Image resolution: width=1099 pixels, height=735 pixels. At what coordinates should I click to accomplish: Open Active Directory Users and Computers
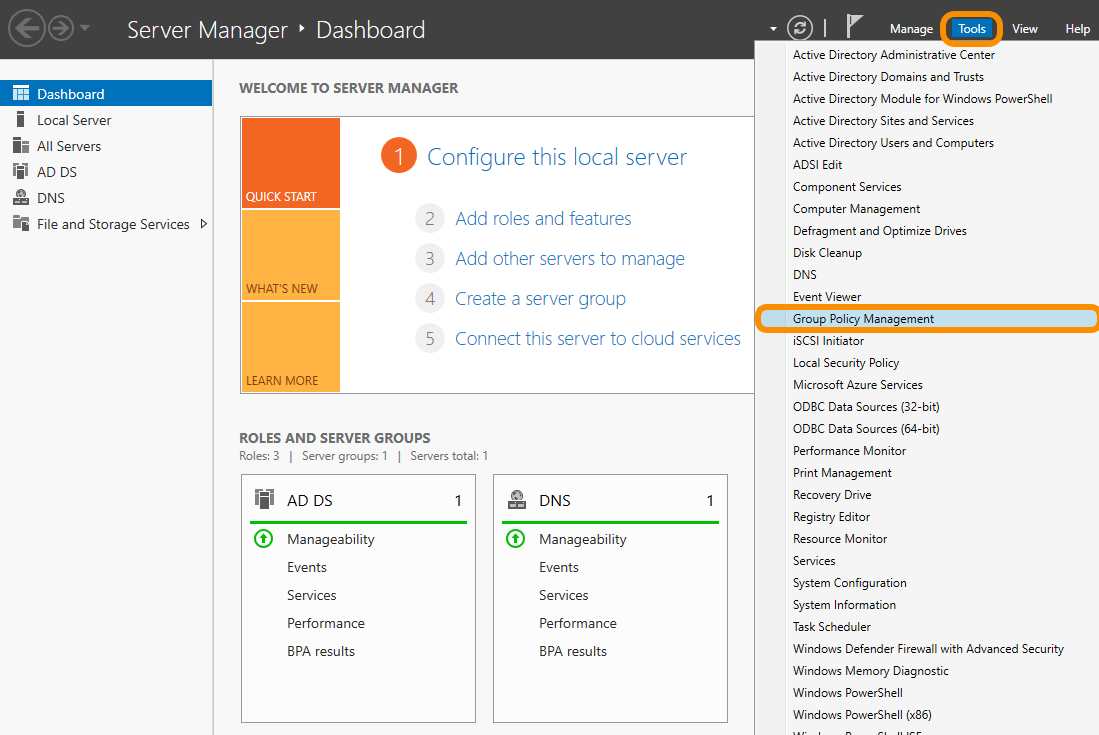point(893,142)
